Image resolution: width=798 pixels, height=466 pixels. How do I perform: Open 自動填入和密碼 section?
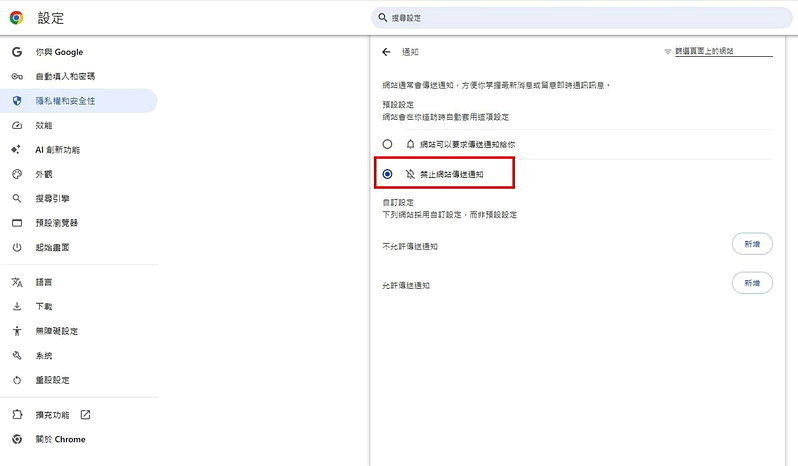79,76
